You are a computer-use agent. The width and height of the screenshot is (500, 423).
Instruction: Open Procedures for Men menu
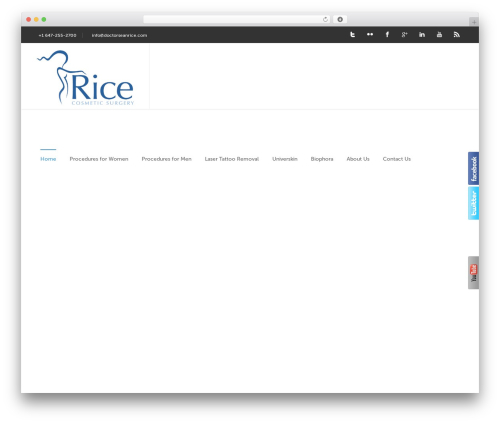pyautogui.click(x=166, y=159)
